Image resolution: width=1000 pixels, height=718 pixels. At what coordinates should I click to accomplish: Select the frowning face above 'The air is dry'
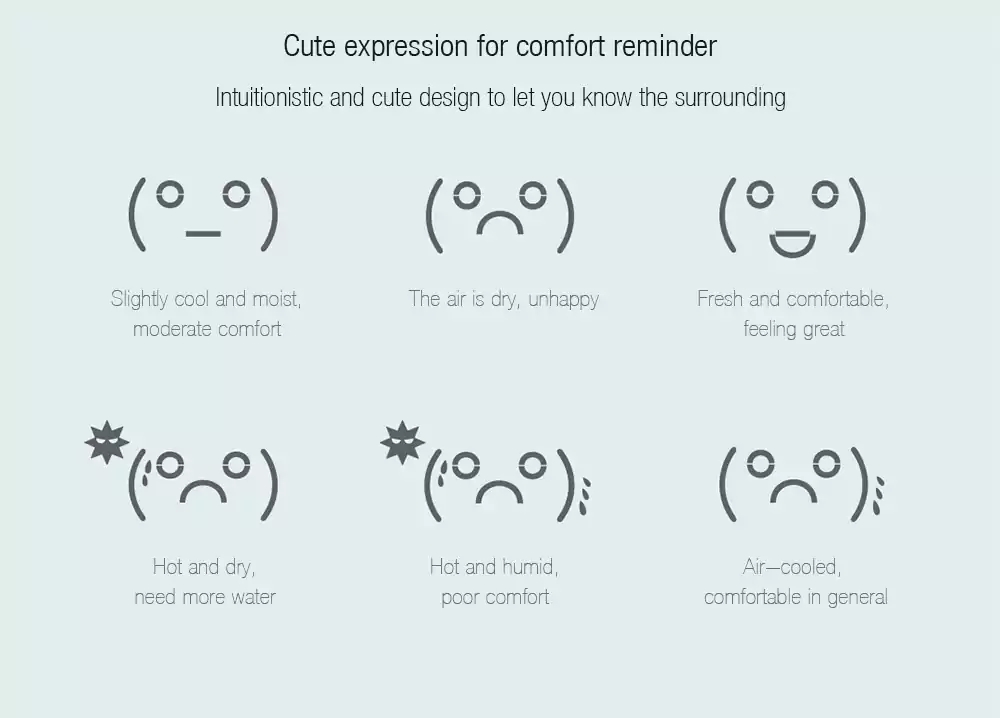tap(500, 214)
